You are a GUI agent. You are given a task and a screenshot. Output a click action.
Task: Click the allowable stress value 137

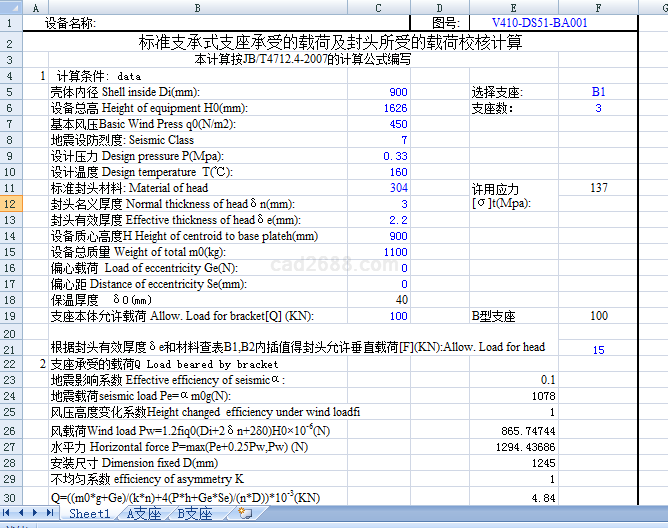tap(598, 188)
